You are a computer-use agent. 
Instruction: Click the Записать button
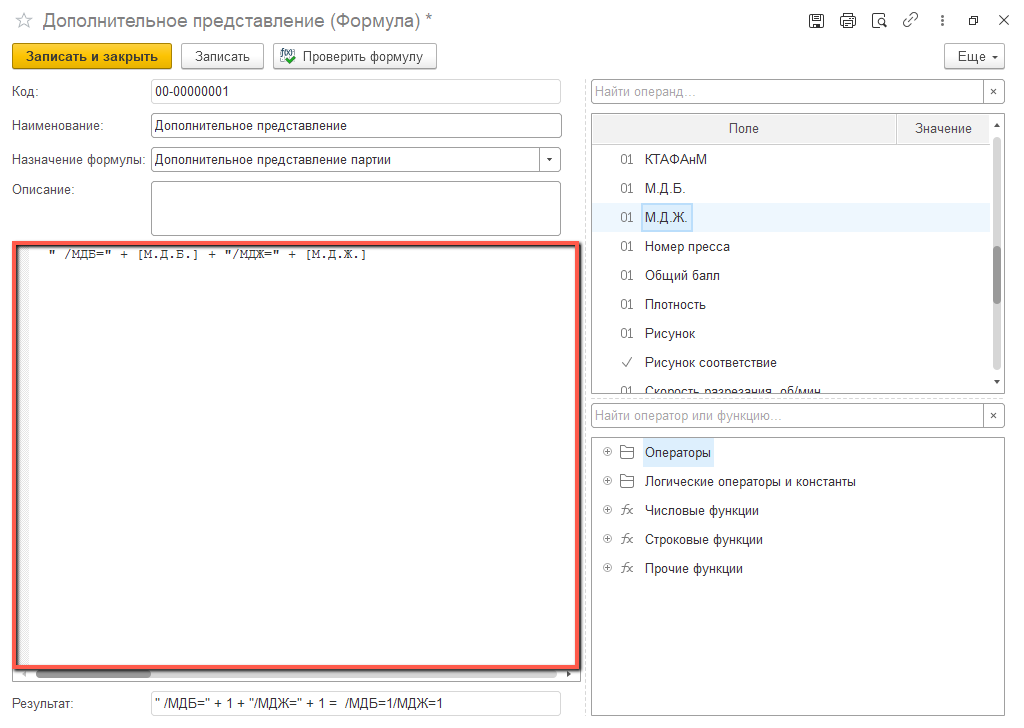point(222,57)
